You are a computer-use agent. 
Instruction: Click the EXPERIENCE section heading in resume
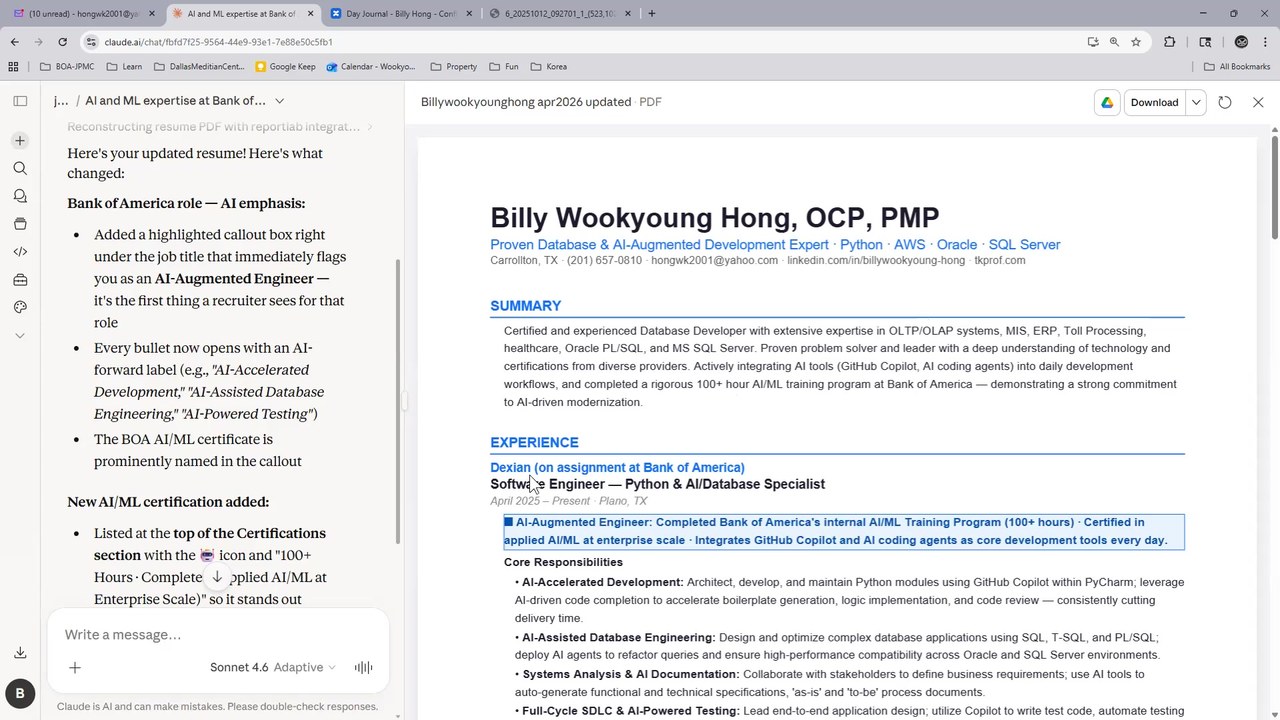534,442
